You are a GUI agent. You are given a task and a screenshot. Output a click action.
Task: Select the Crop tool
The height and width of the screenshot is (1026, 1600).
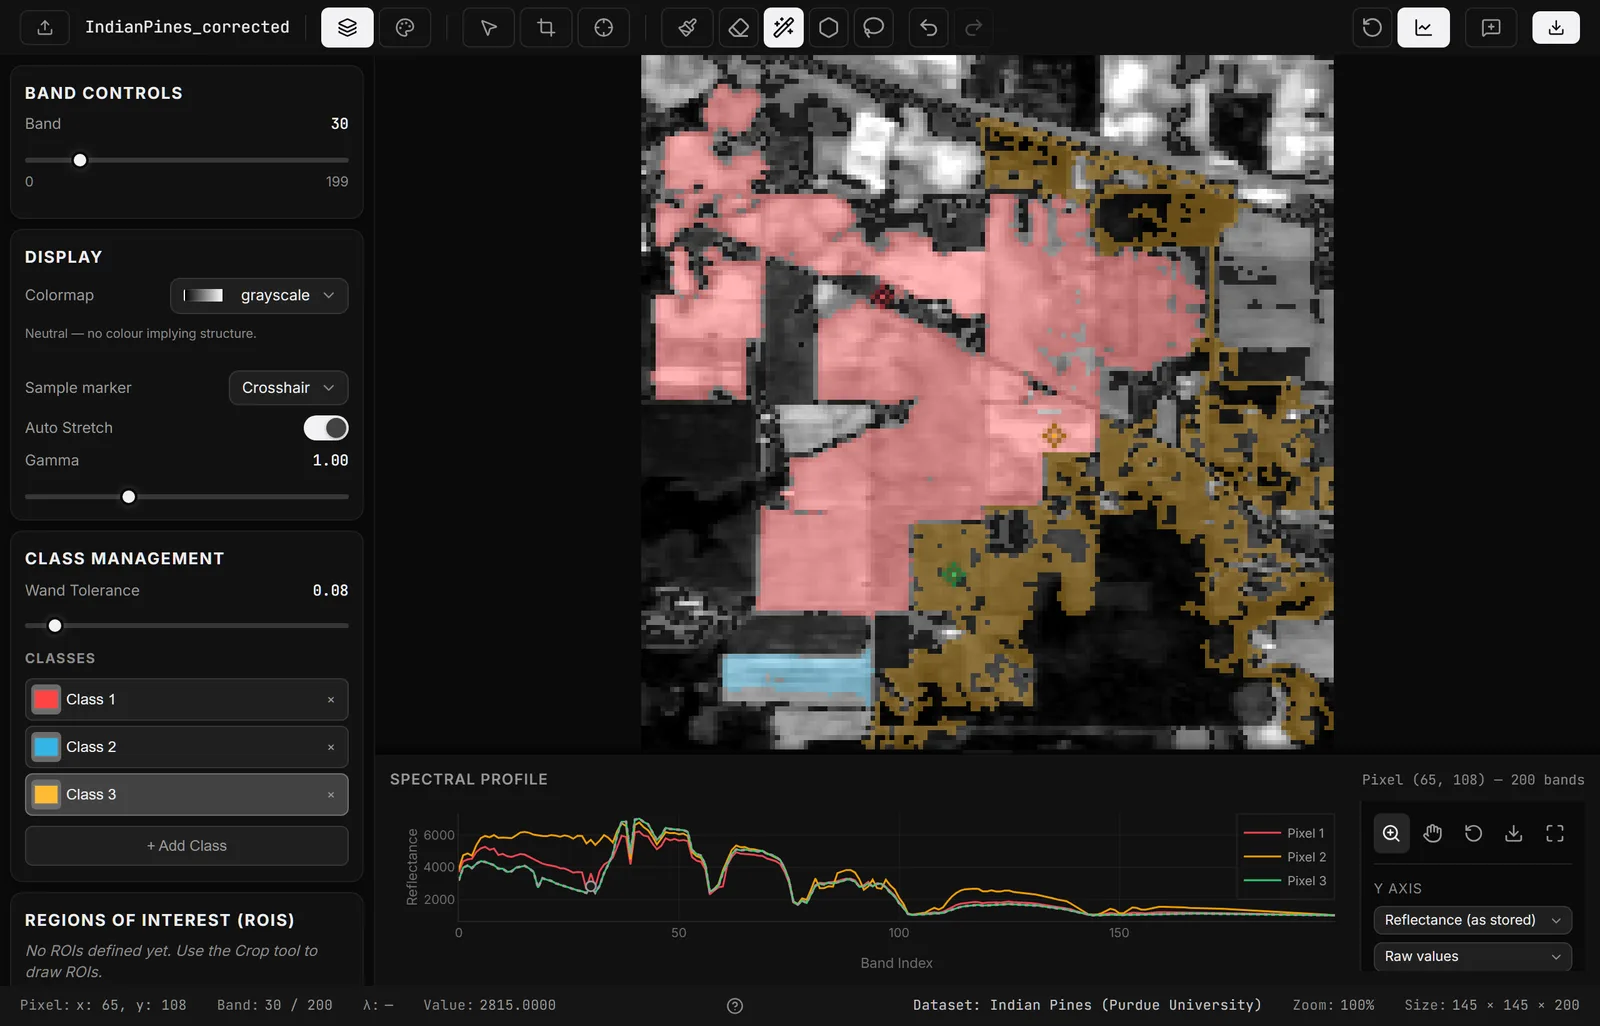546,28
